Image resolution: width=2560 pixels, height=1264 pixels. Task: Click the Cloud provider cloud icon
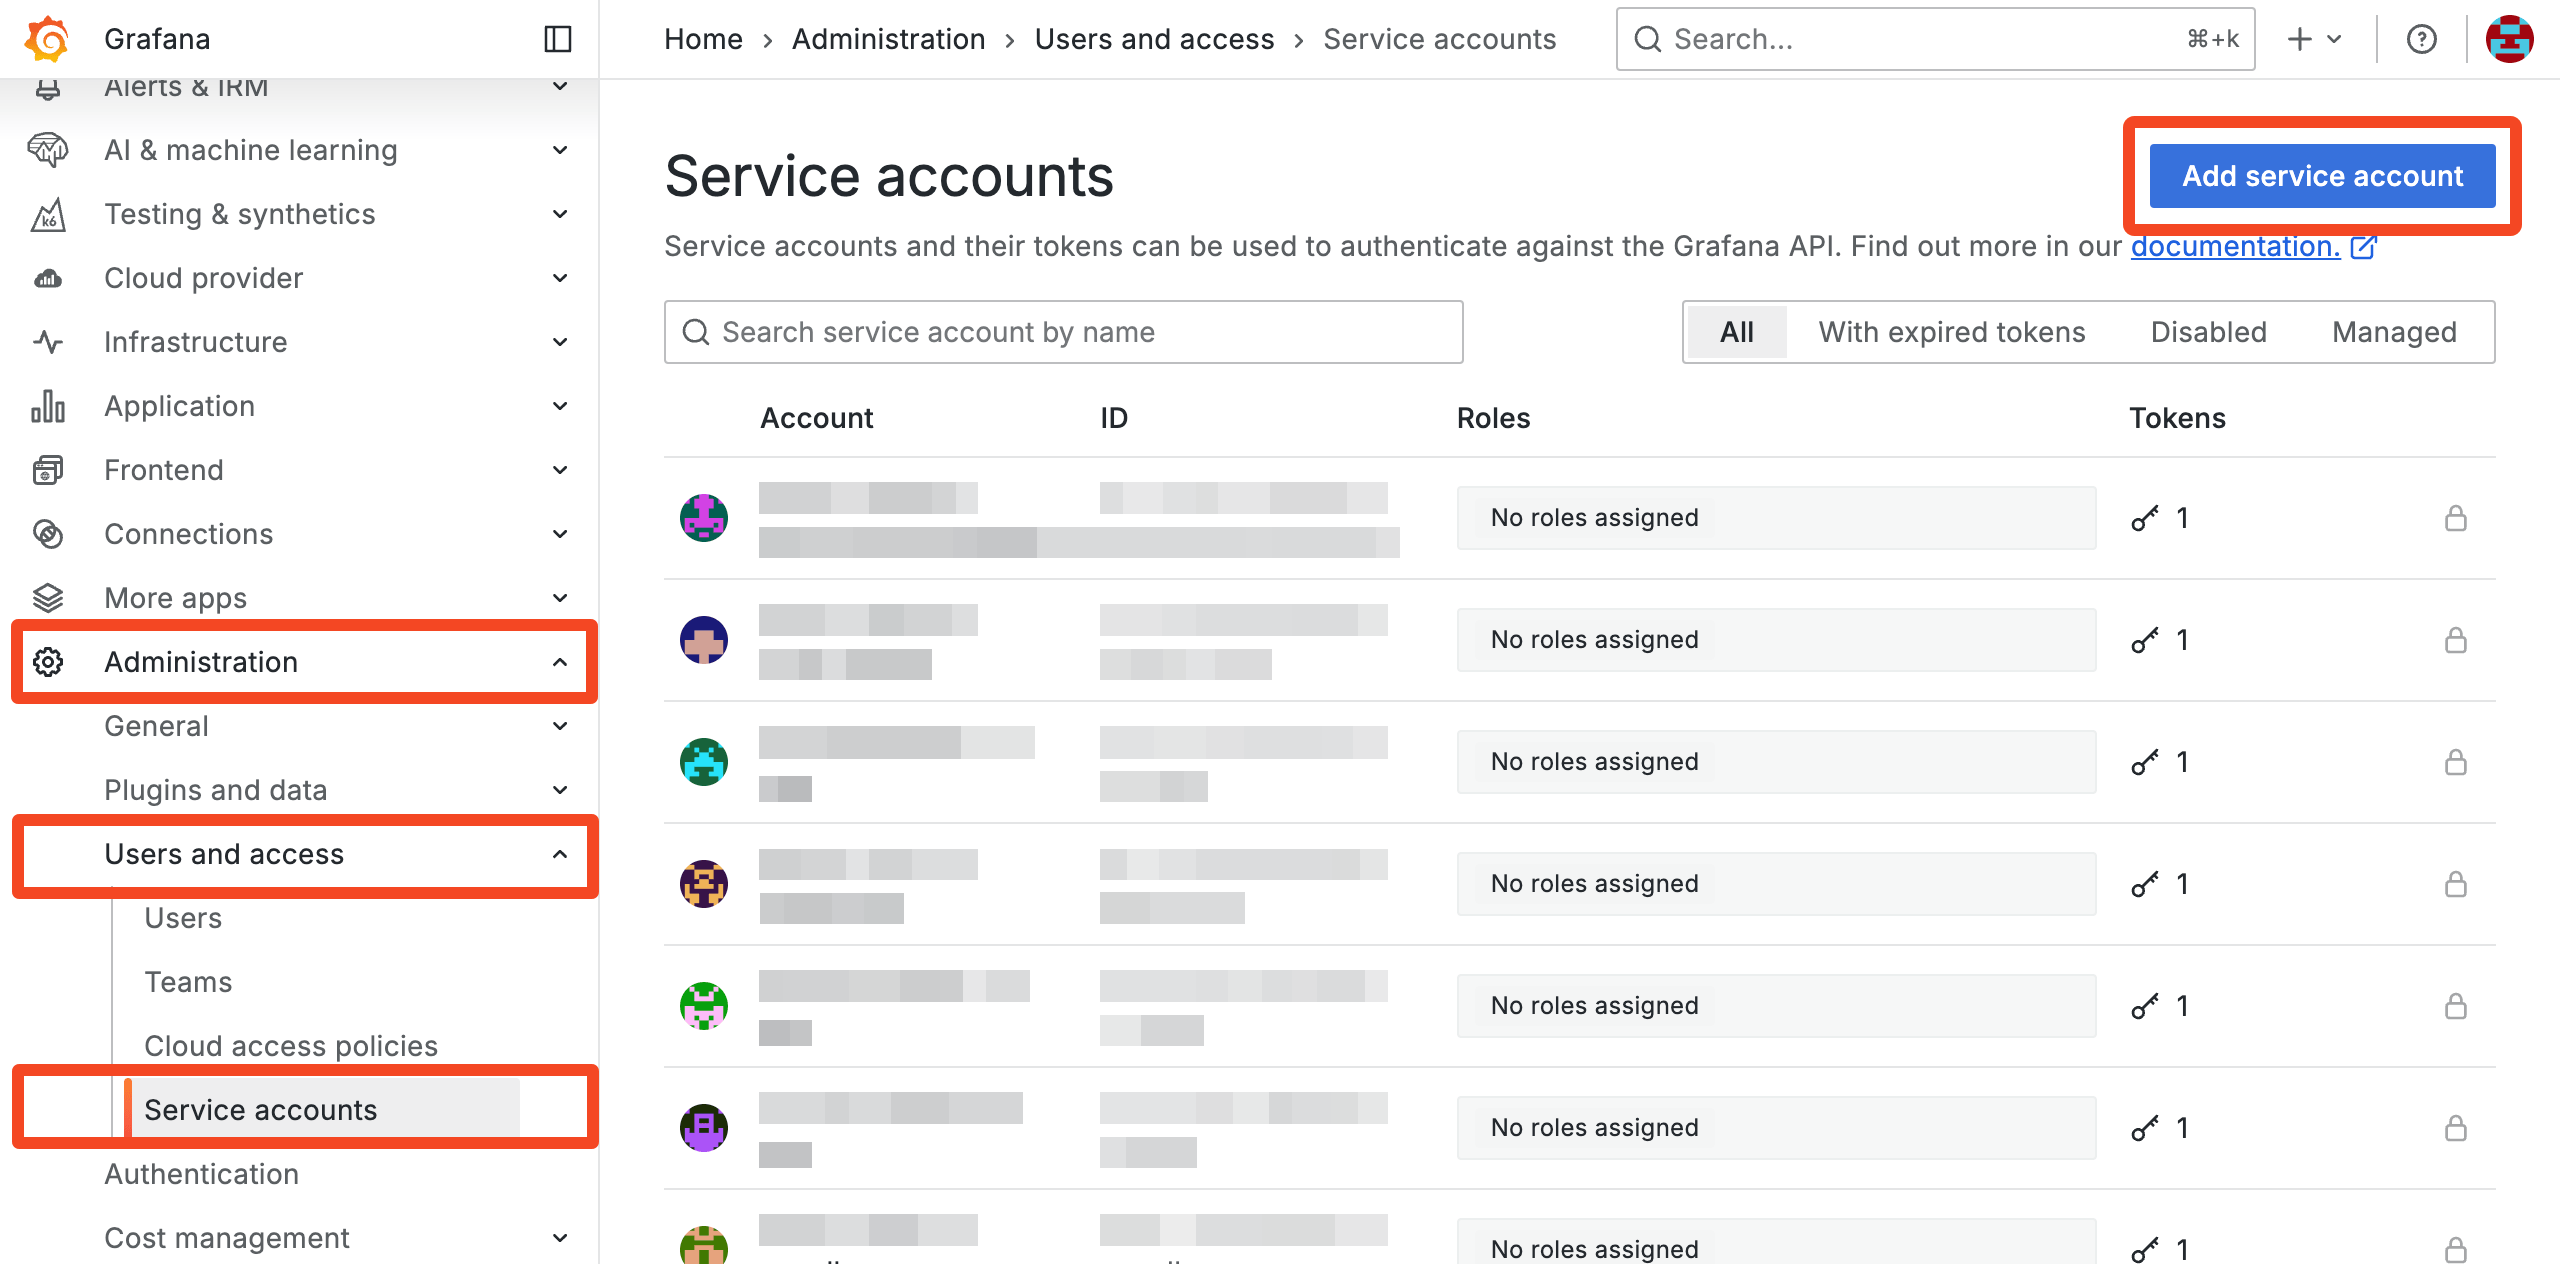click(x=48, y=278)
